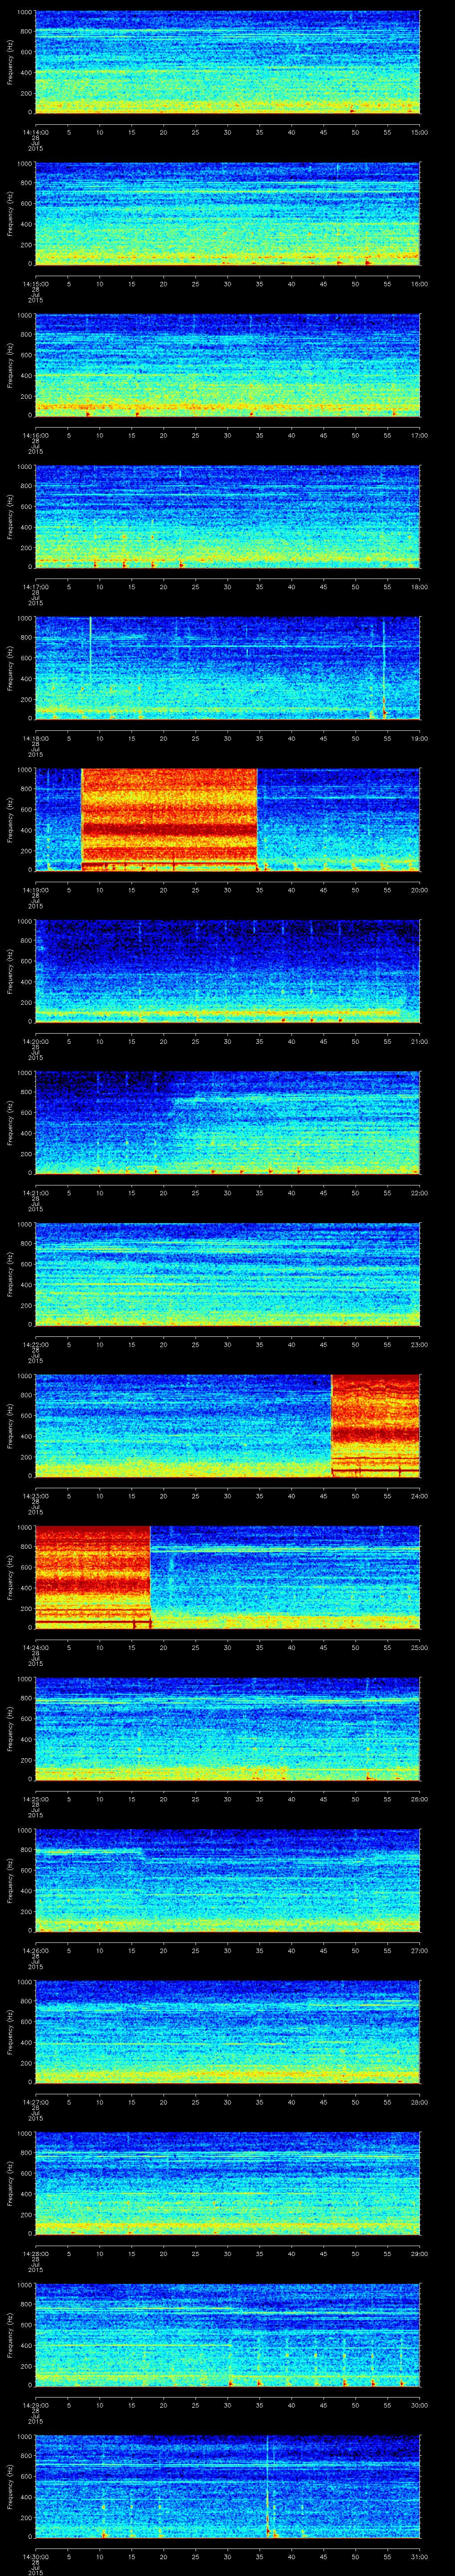The height and width of the screenshot is (2576, 455).
Task: Click the 14:22:00 time label
Action: pos(35,1344)
